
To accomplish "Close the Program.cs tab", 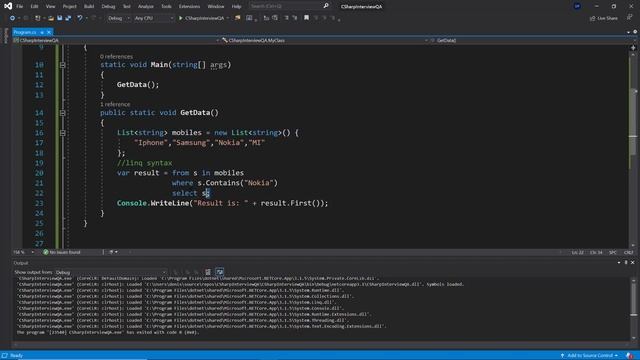I will click(x=49, y=32).
